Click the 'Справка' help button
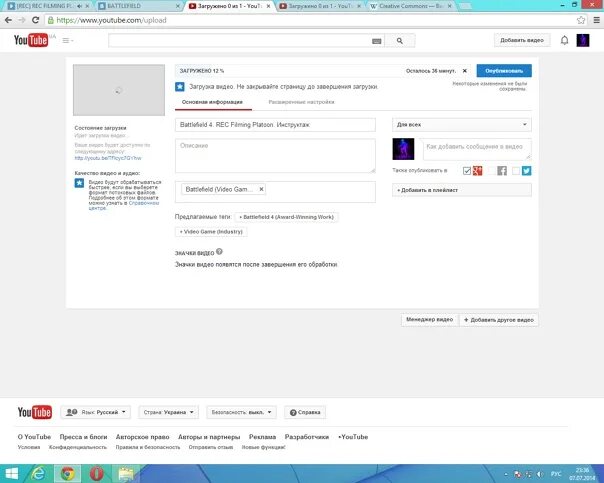The height and width of the screenshot is (483, 604). 305,412
